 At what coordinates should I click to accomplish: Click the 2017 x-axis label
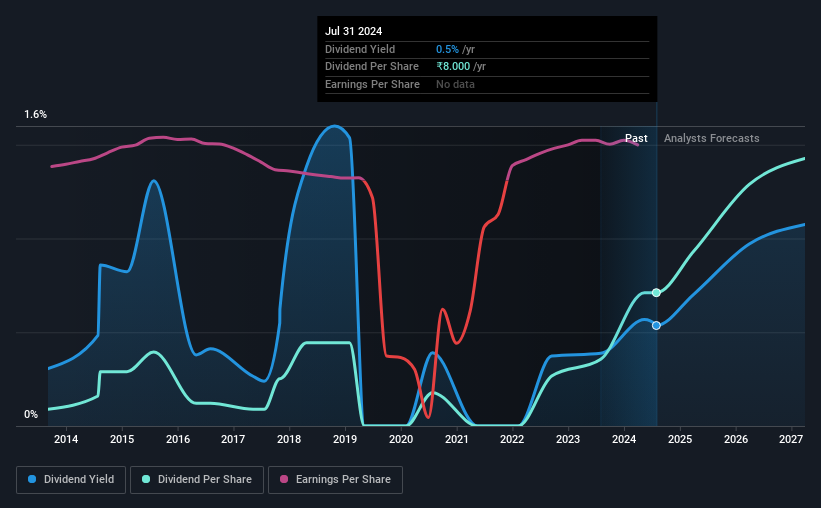233,439
